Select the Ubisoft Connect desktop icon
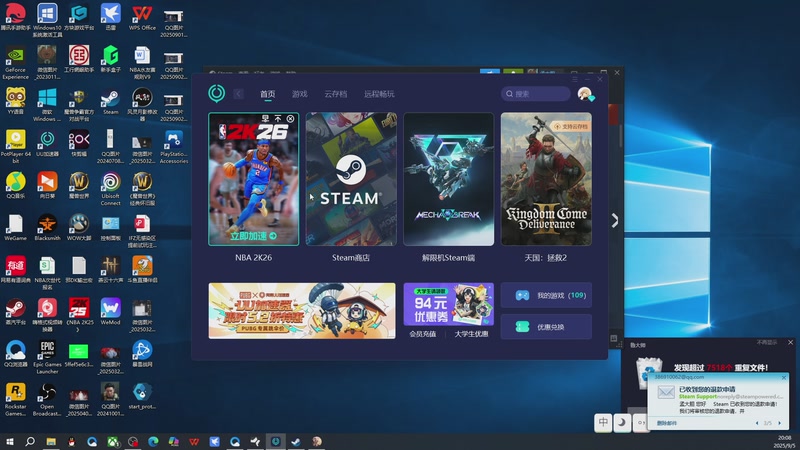 tap(111, 189)
